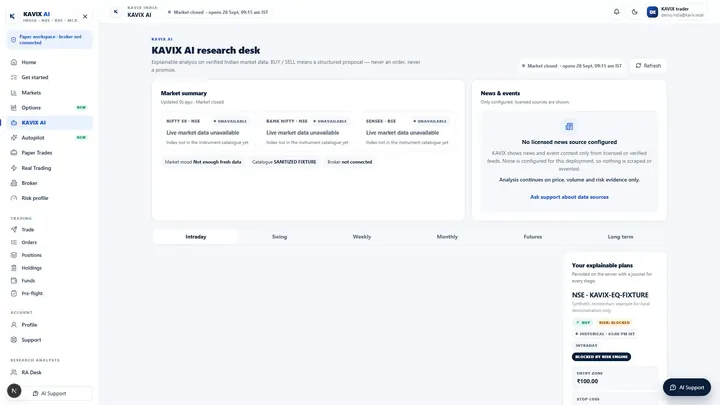Click the Home icon in sidebar
The height and width of the screenshot is (405, 720).
coord(14,62)
